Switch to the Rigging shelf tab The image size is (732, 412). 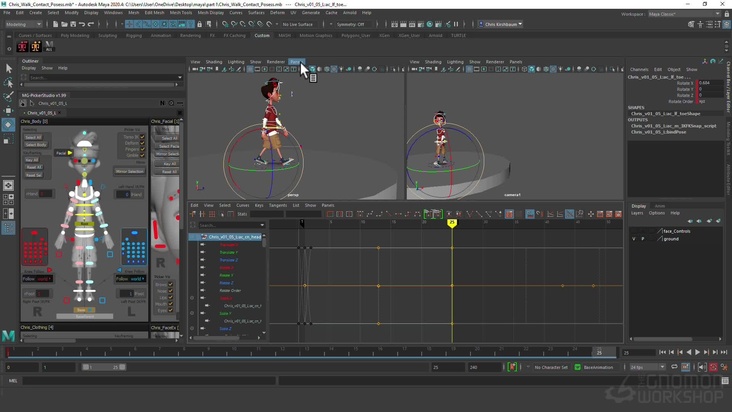click(x=133, y=35)
